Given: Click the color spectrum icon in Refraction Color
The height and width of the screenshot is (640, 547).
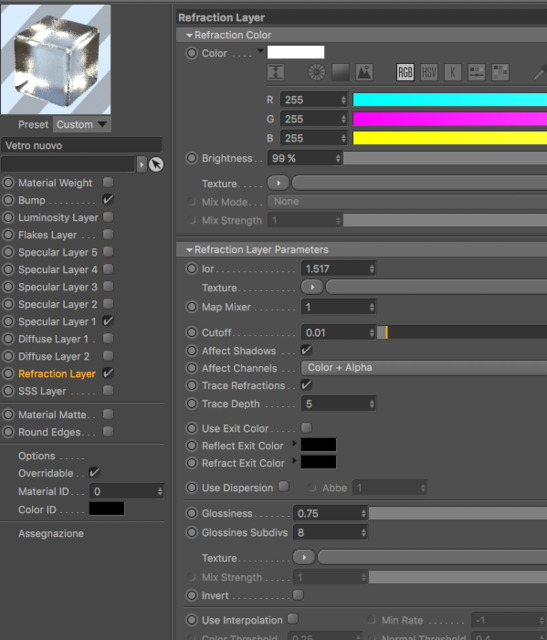Looking at the screenshot, I should [x=276, y=72].
